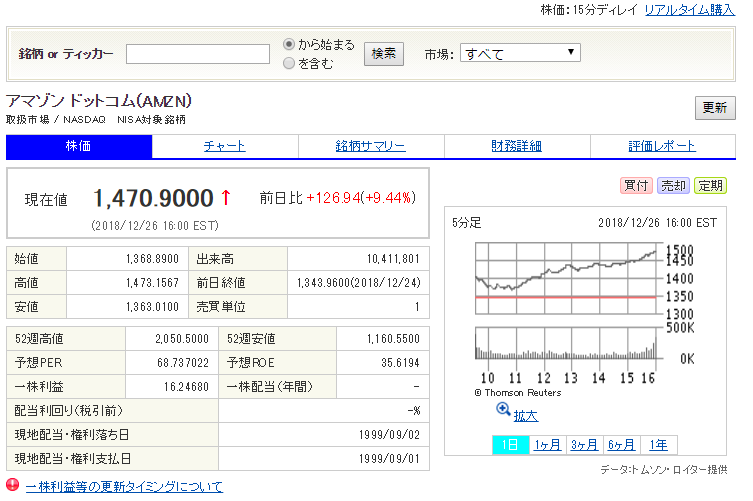Viewport: 753px width, 501px height.
Task: Click the 検索 button
Action: [x=384, y=54]
